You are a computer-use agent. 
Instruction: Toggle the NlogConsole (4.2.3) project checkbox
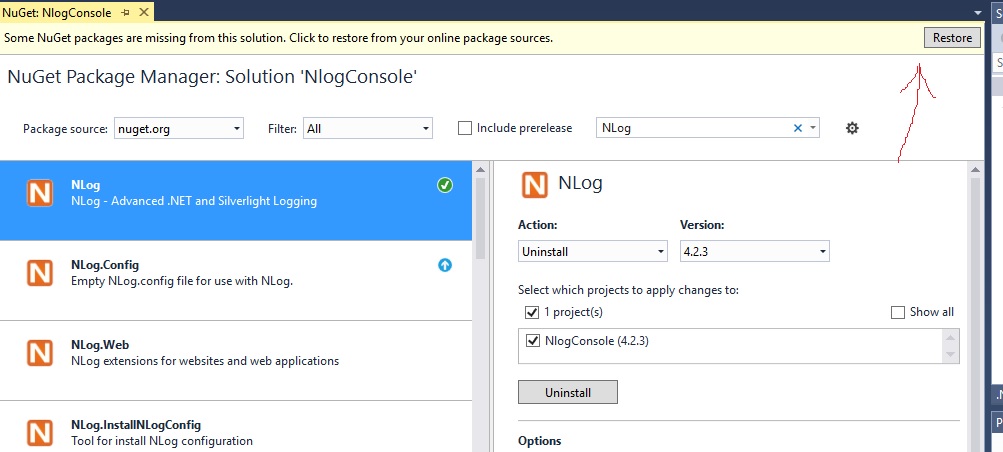pyautogui.click(x=532, y=341)
